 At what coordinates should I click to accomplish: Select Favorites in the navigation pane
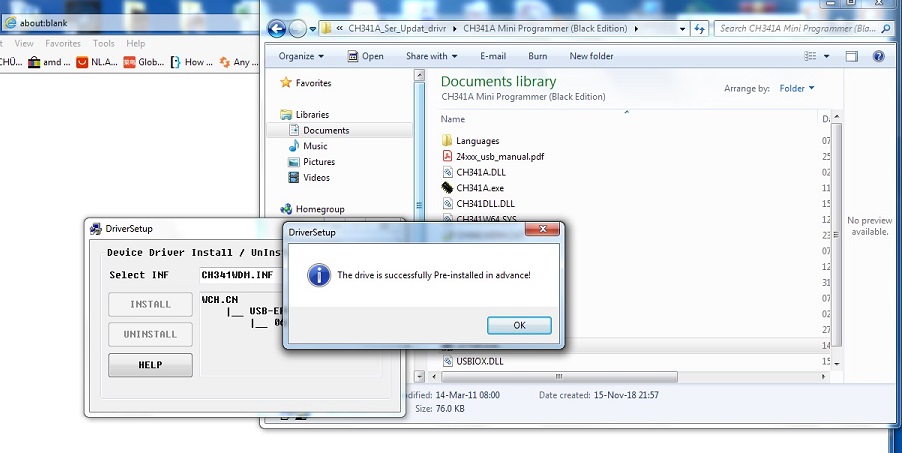(314, 83)
